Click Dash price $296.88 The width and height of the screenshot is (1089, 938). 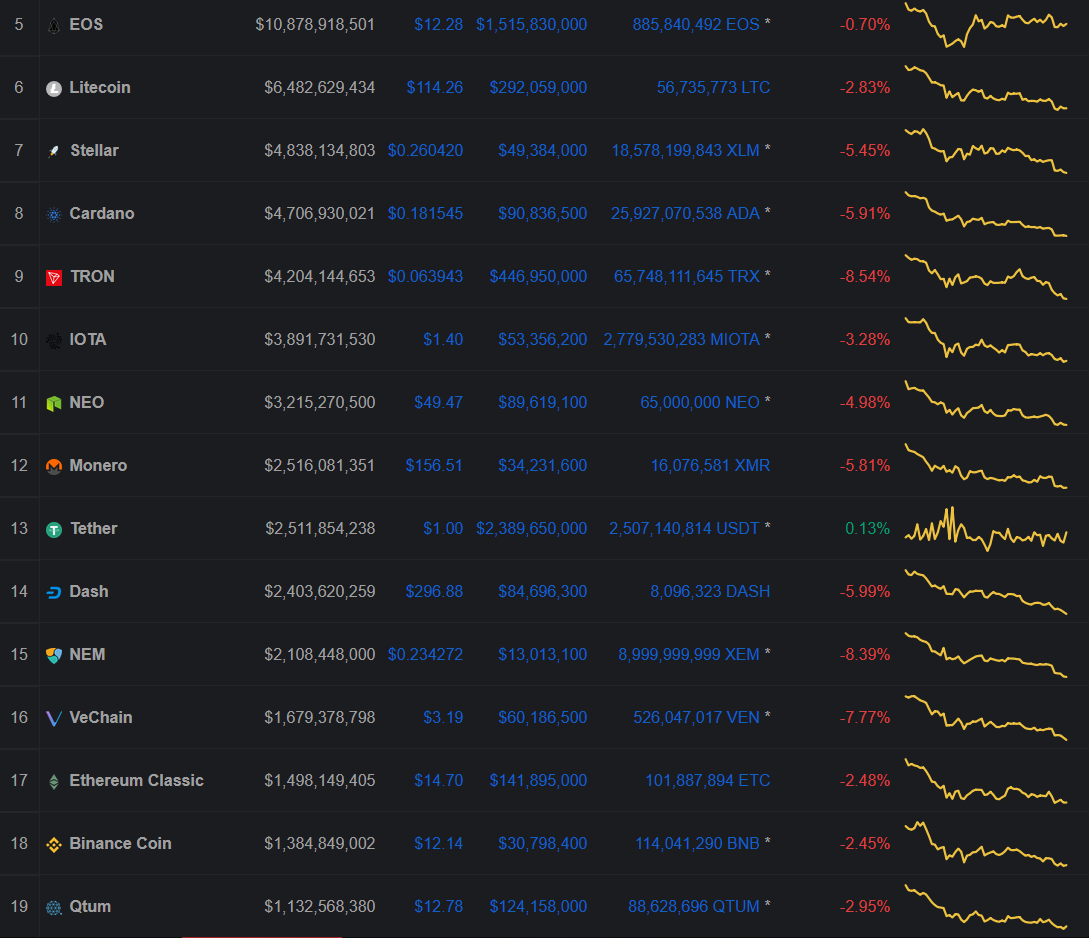[x=434, y=592]
